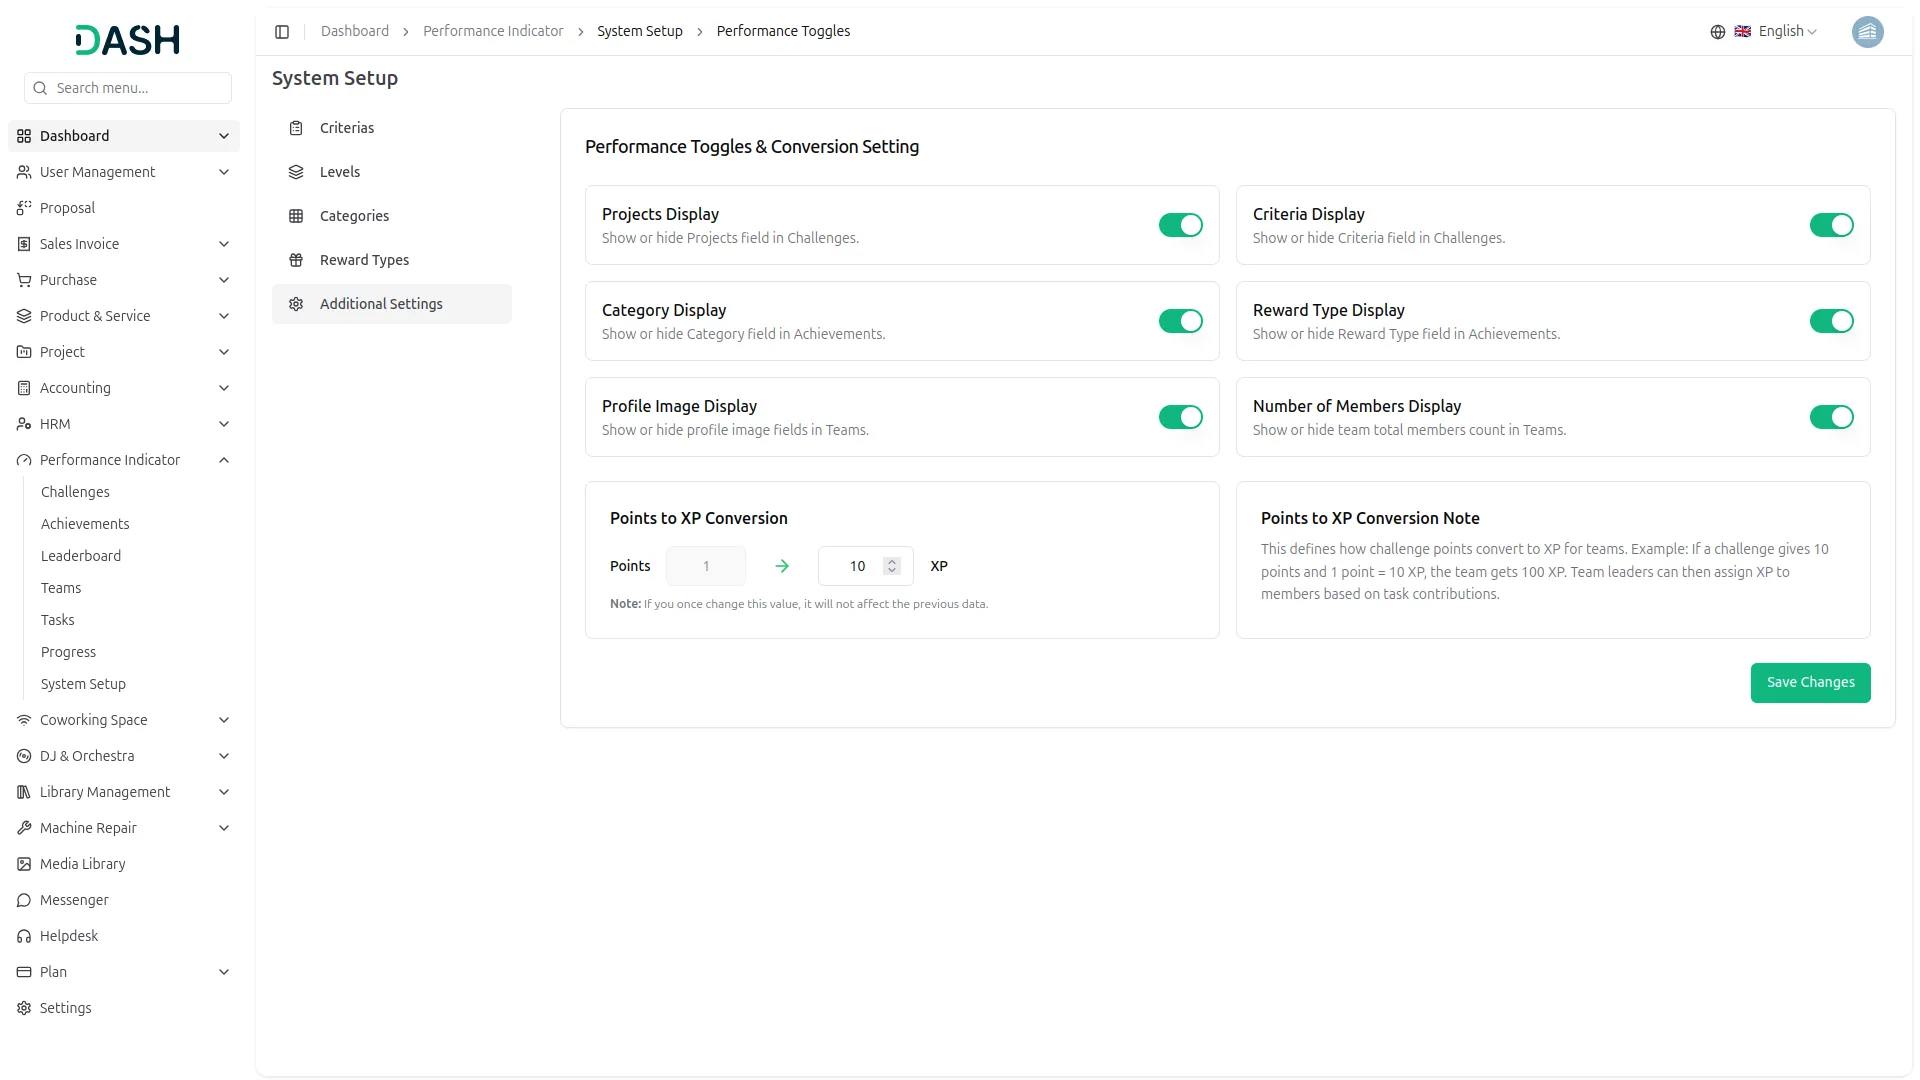Open the Categories setup tab
The image size is (1920, 1080).
[x=354, y=216]
